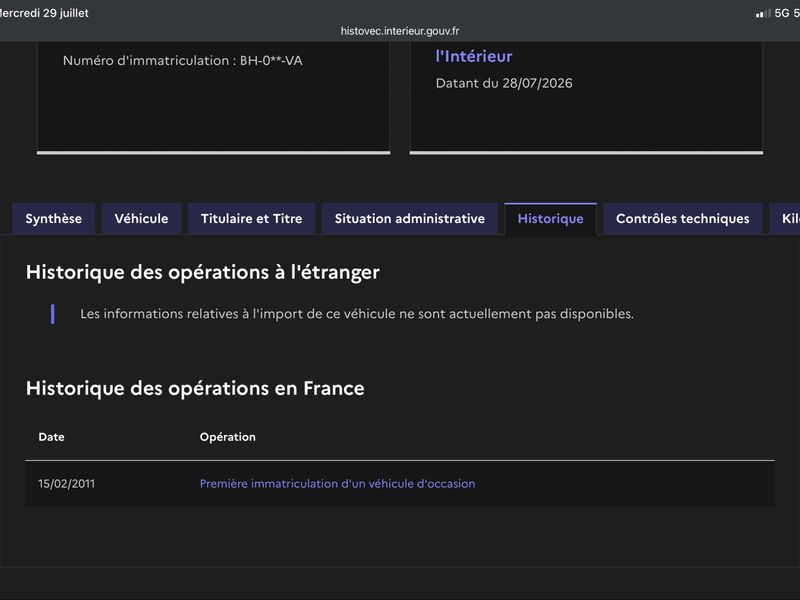Screen dimensions: 800x600
Task: Click the 15/02/2011 date cell
Action: (66, 484)
